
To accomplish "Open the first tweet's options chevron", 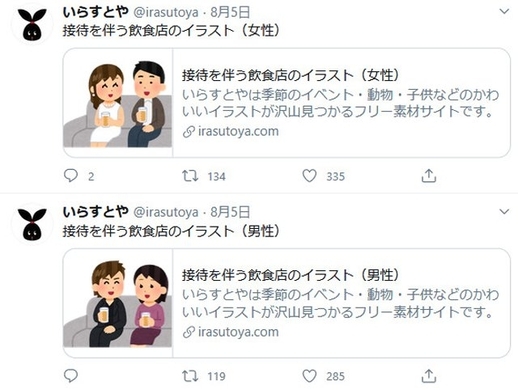I will 504,12.
